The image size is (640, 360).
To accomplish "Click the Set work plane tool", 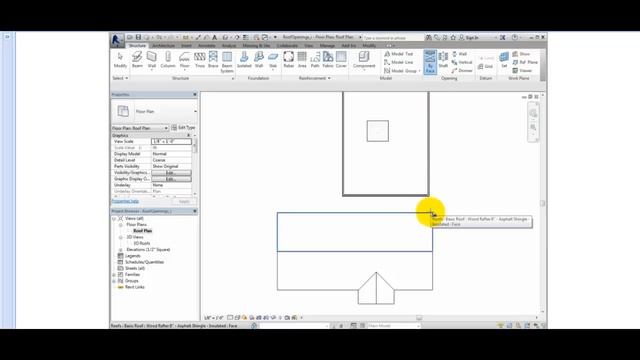I will (x=504, y=60).
